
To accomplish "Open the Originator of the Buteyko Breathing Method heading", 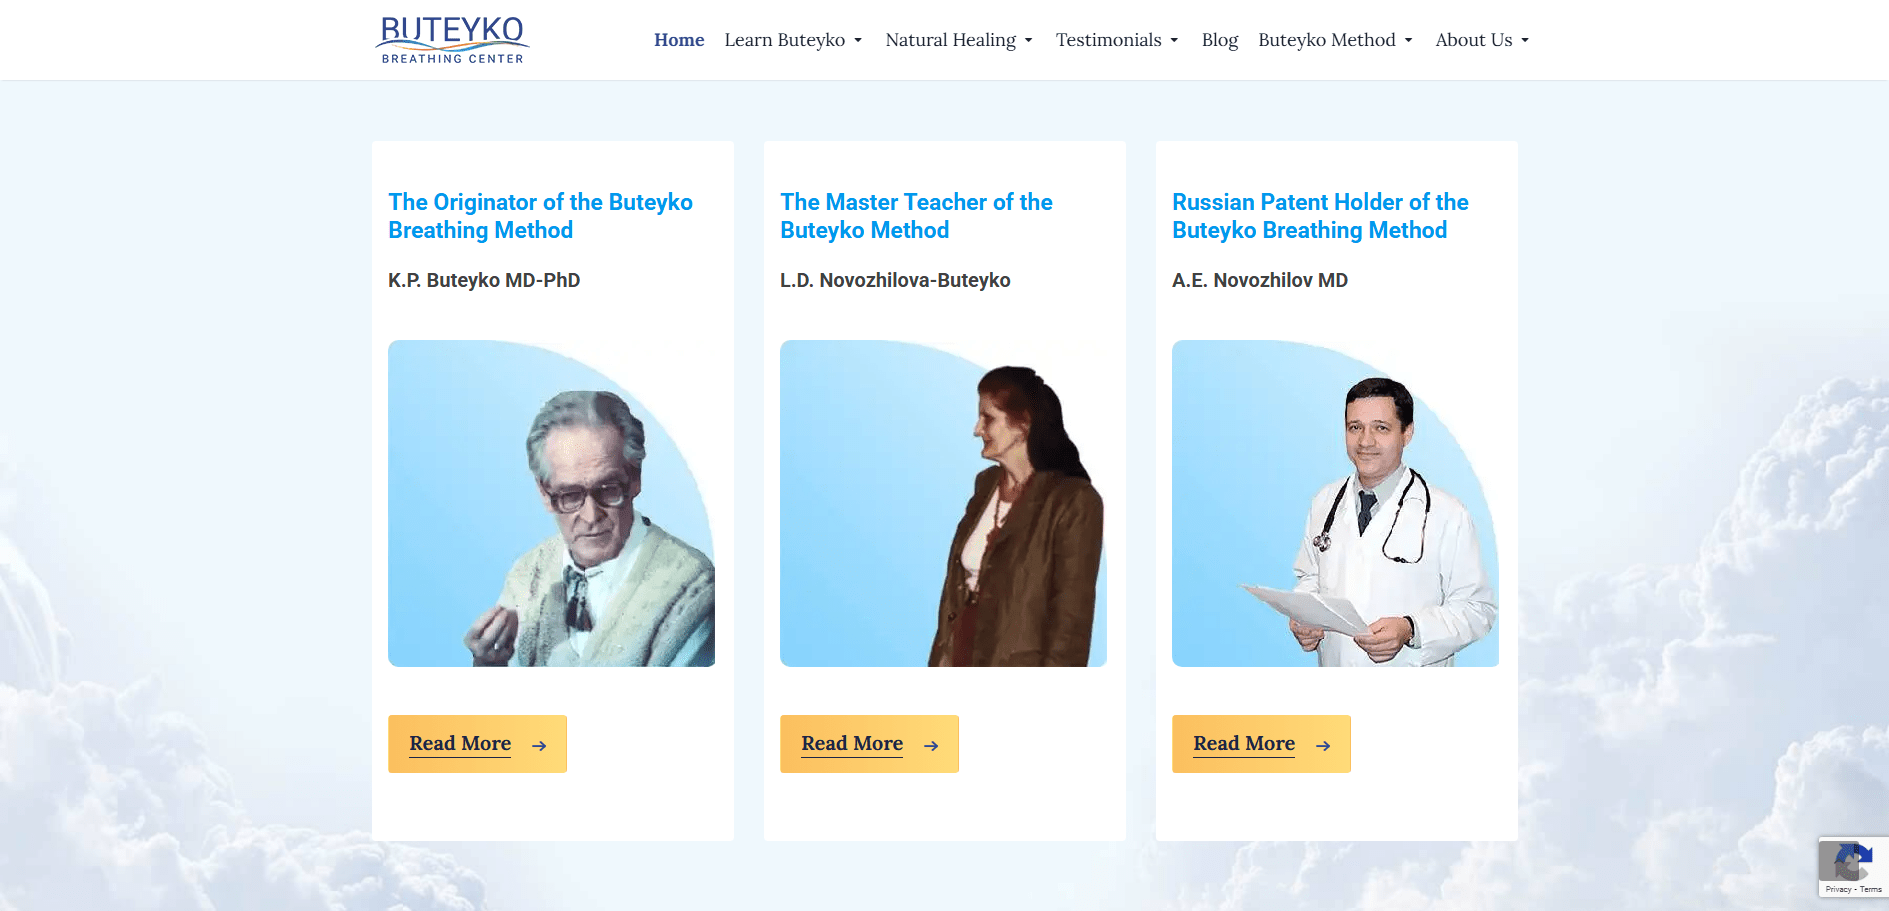I will coord(540,216).
